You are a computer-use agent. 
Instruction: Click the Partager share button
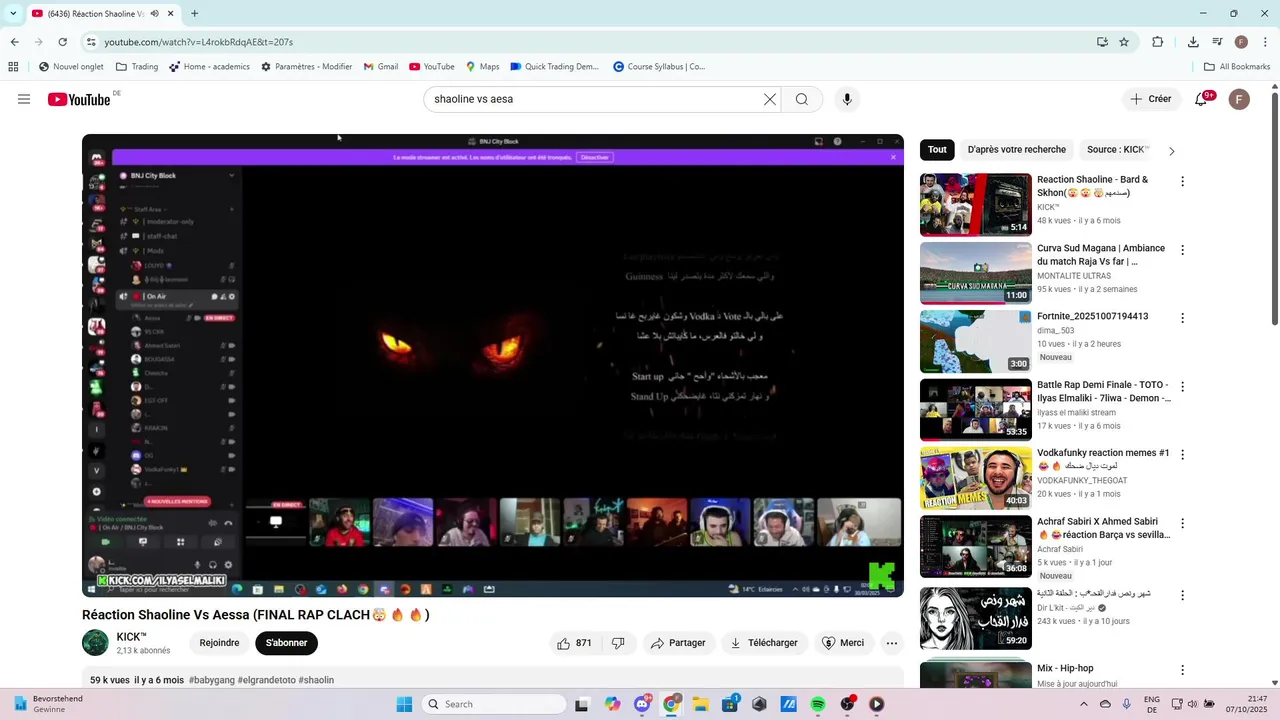tap(678, 643)
